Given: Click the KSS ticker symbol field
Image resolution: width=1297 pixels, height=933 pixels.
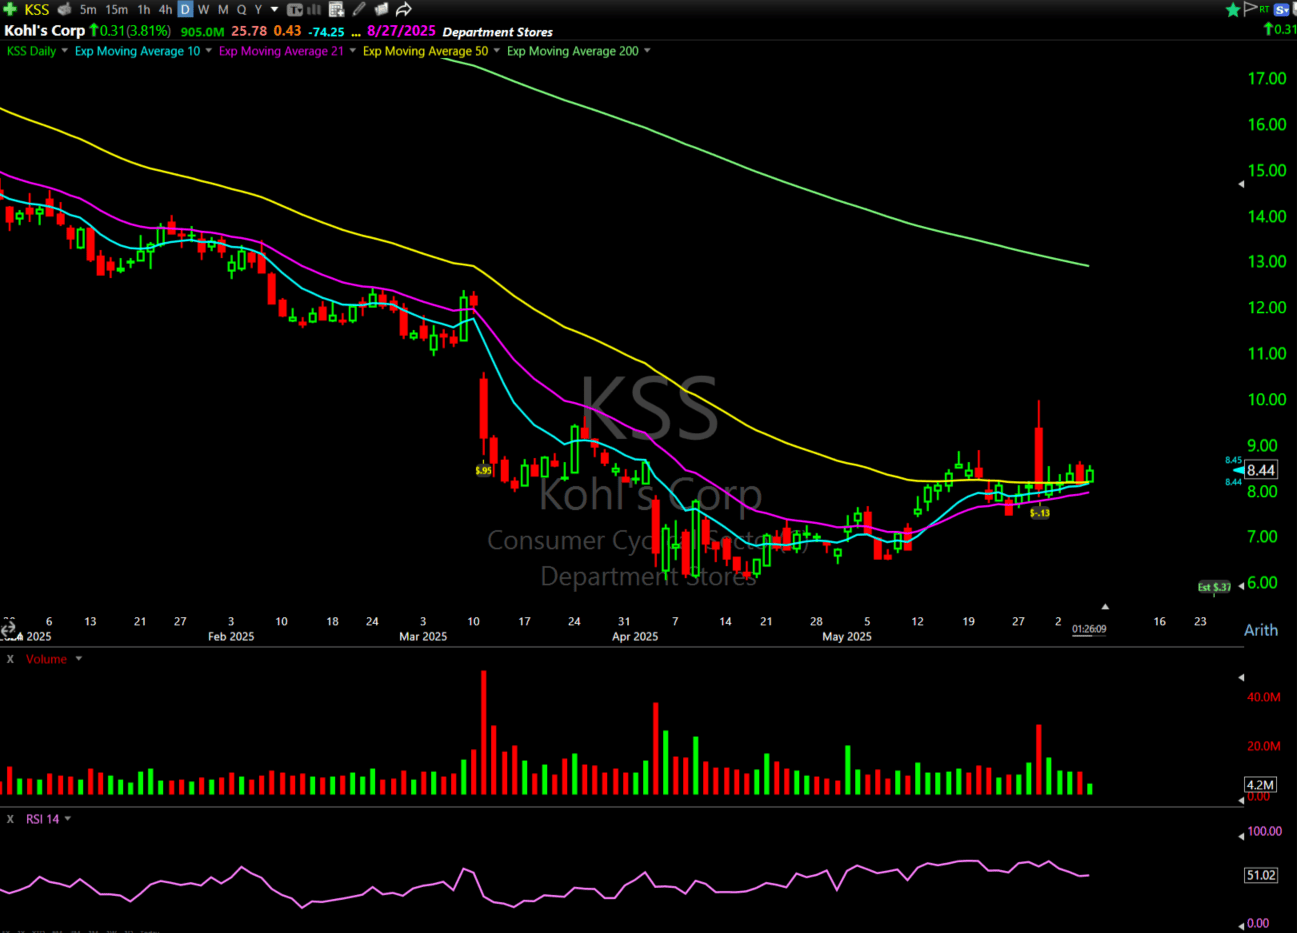Looking at the screenshot, I should (x=36, y=9).
